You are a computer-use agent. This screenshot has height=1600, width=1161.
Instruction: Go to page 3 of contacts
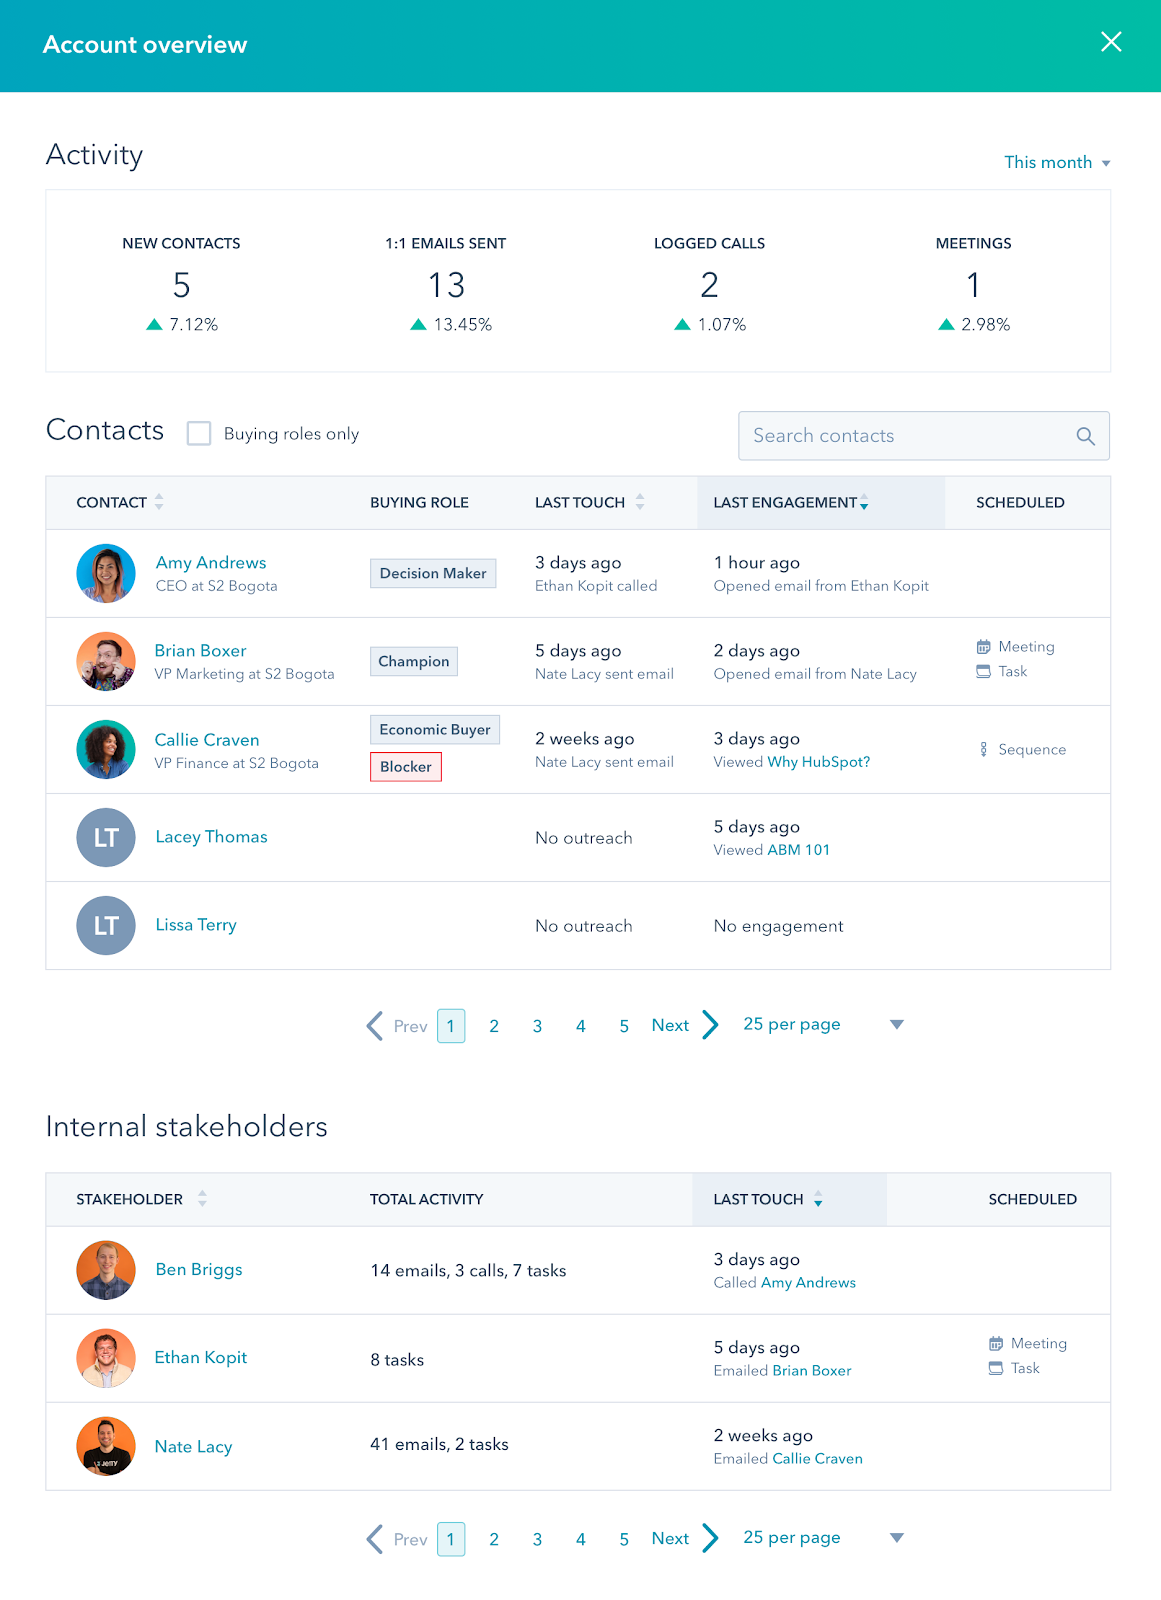tap(537, 1026)
